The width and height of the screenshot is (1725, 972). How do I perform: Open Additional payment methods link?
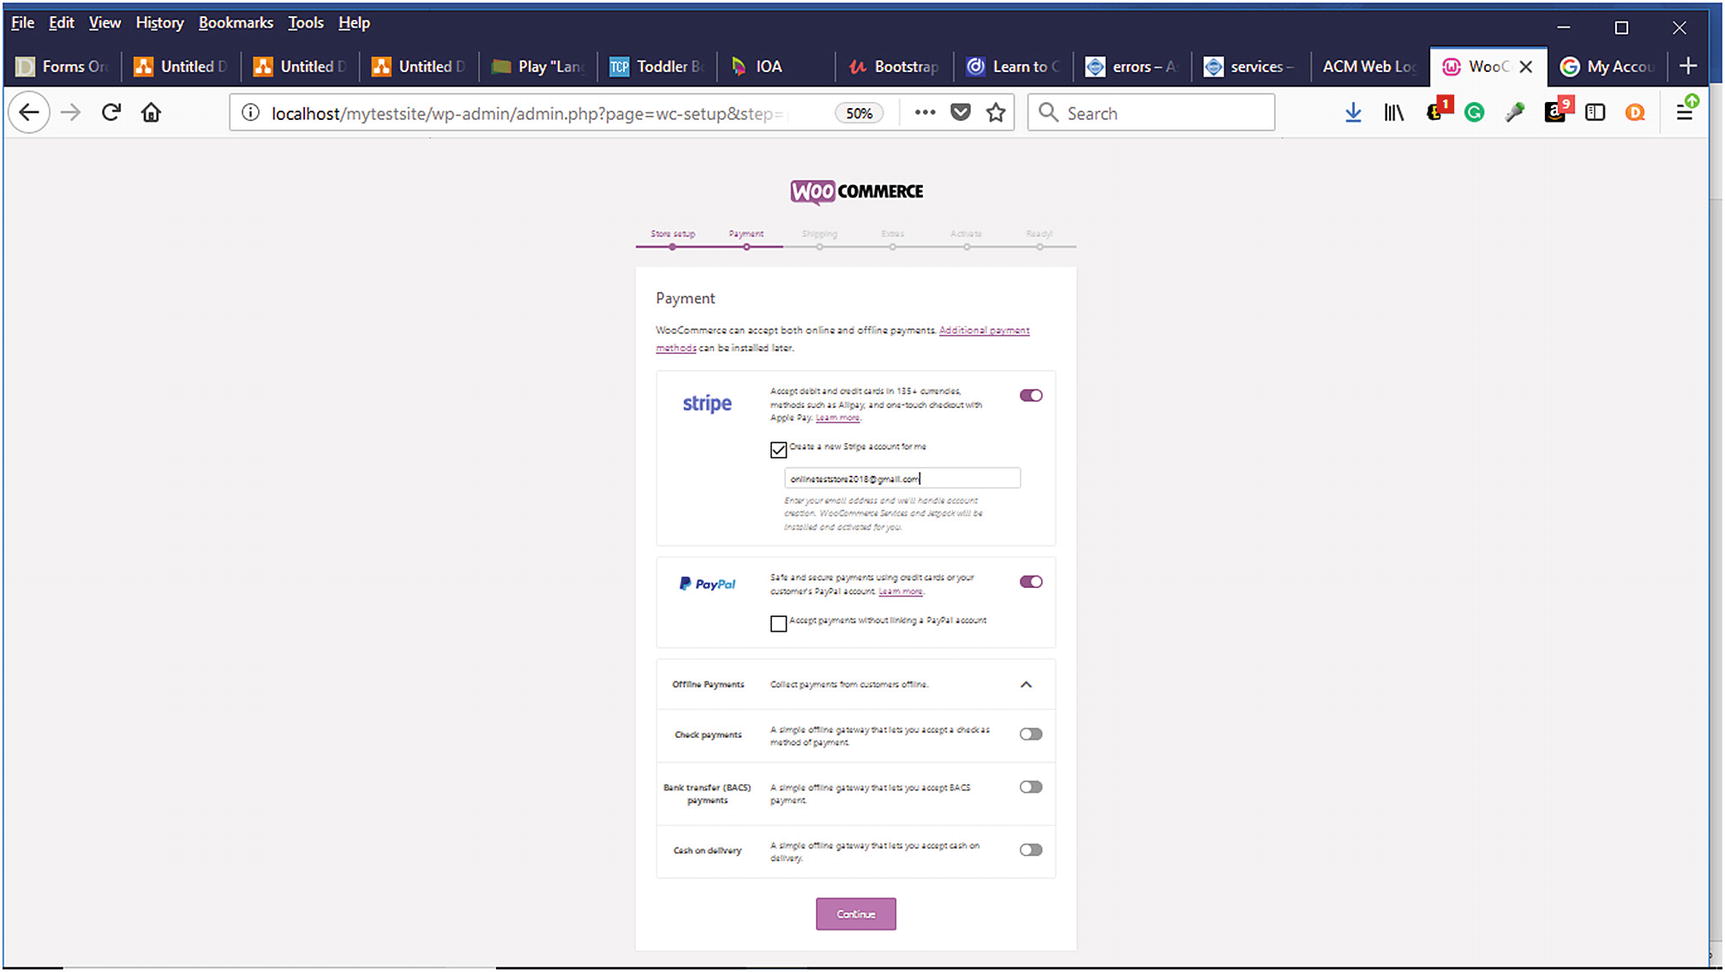984,331
